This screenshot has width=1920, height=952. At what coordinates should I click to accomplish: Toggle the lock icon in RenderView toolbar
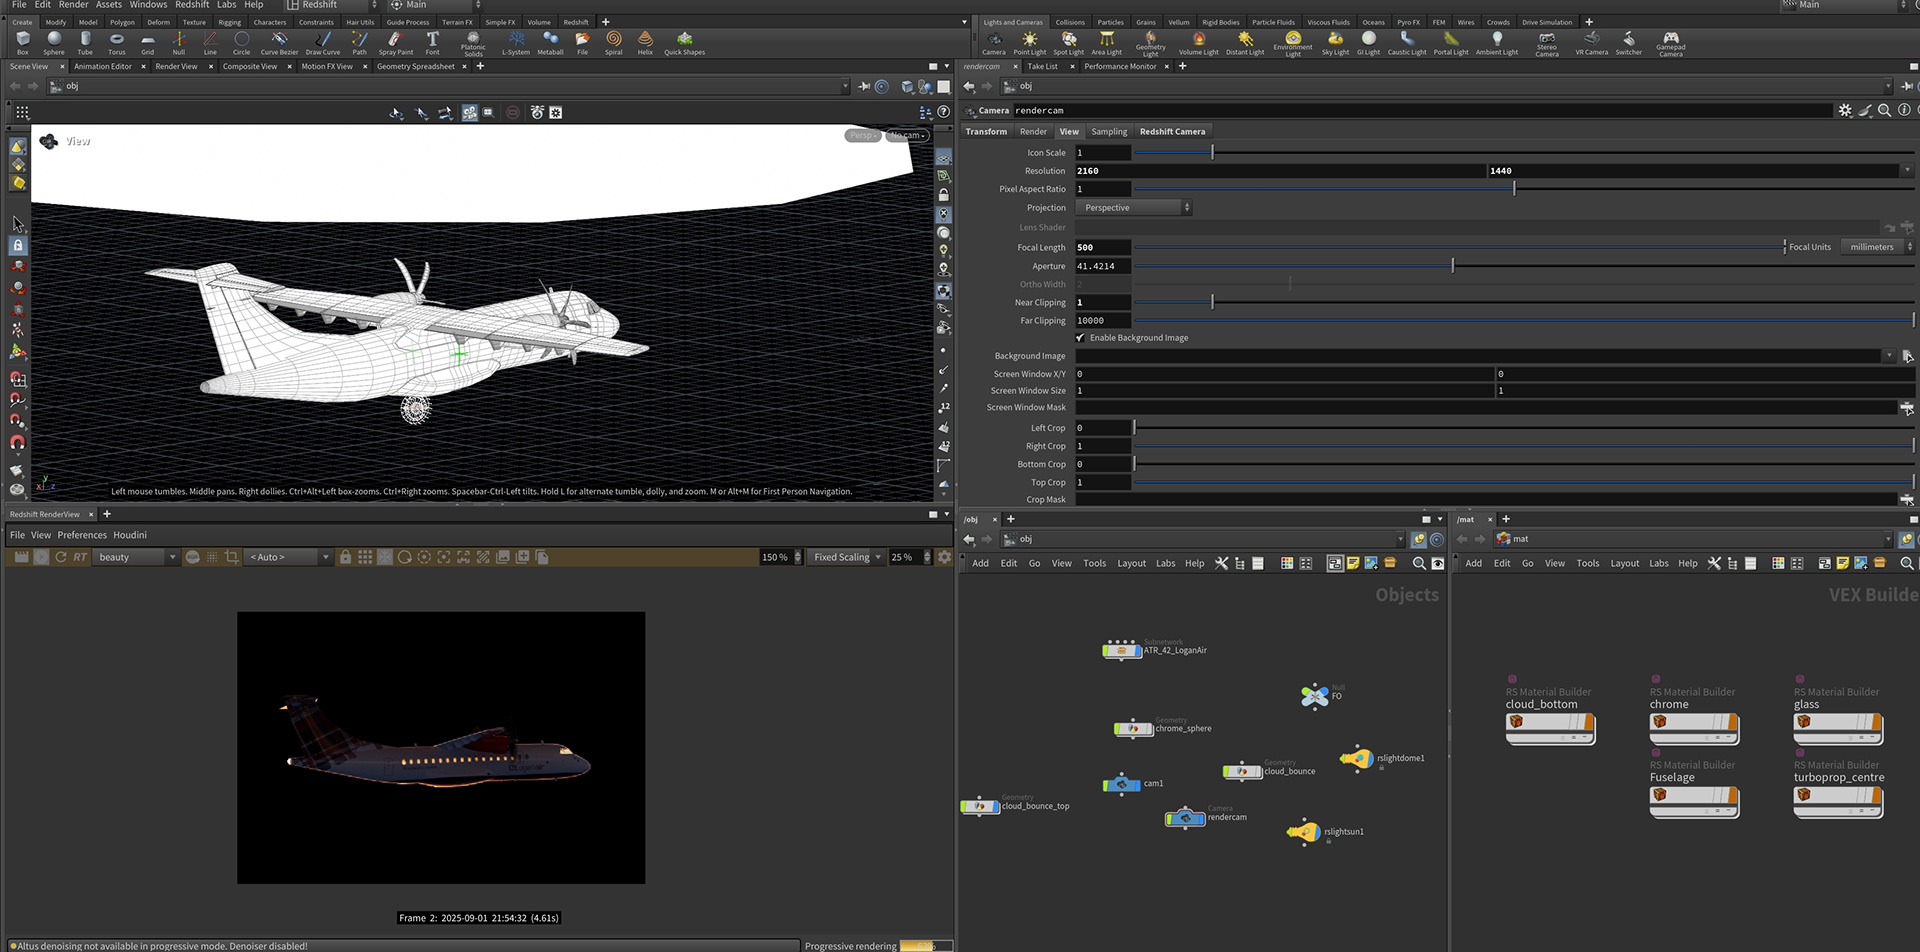(345, 557)
